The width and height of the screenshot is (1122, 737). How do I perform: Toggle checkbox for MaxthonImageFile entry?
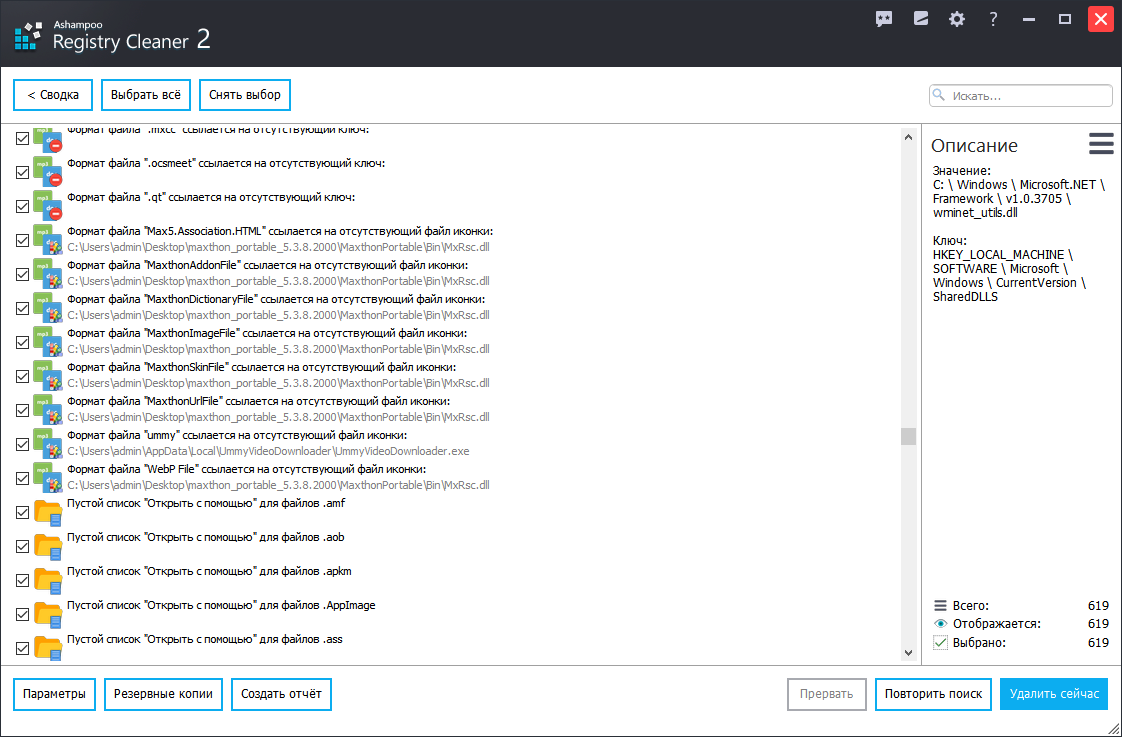coord(23,342)
